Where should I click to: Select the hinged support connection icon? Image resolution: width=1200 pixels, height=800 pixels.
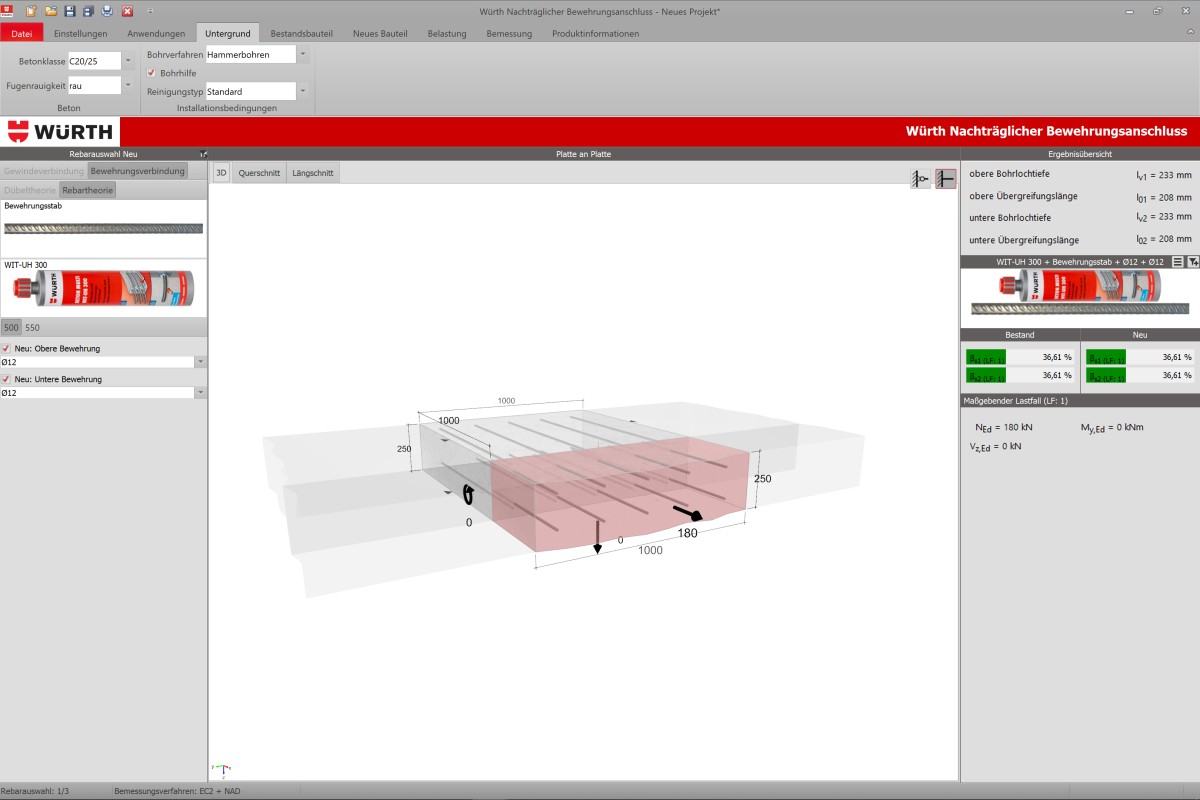(x=921, y=179)
